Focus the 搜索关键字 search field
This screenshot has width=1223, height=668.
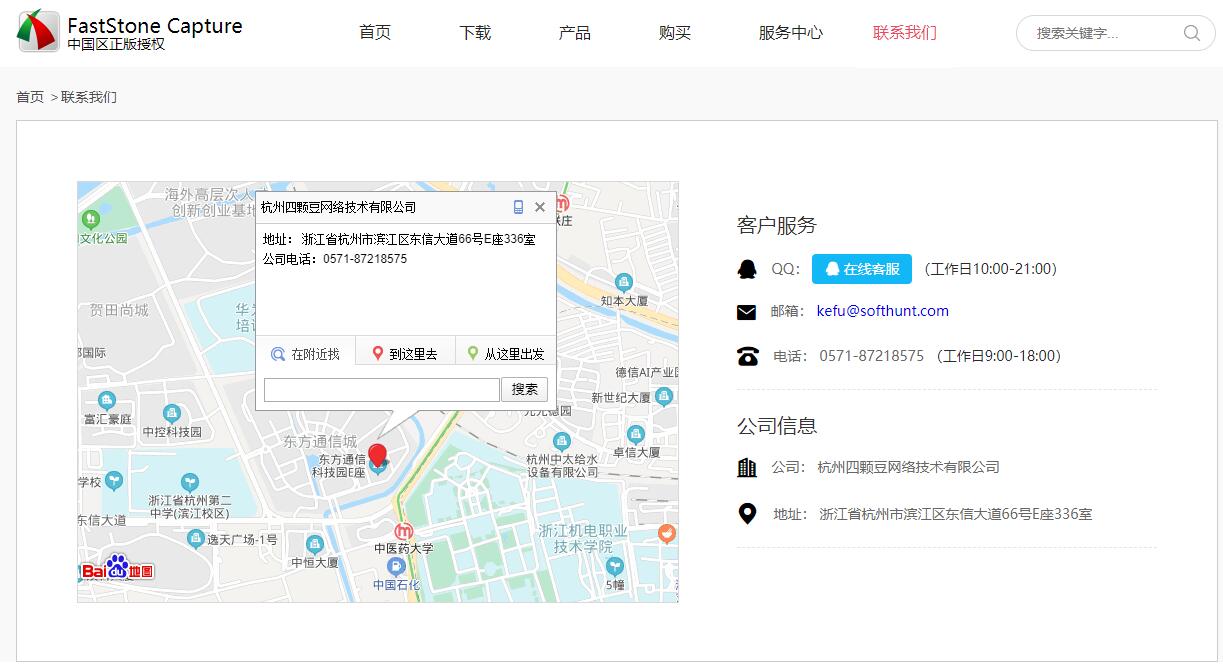pos(1105,33)
